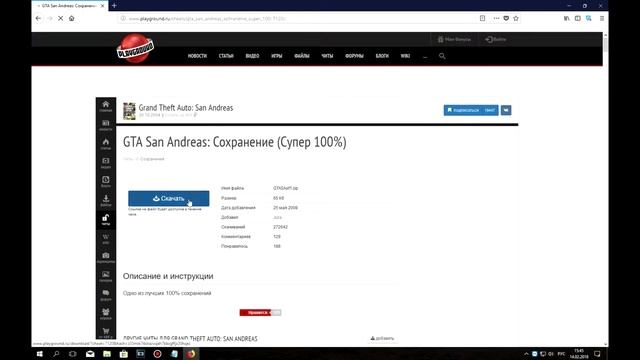Click the PlayGround red globe logo
This screenshot has height=360, width=640.
135,48
